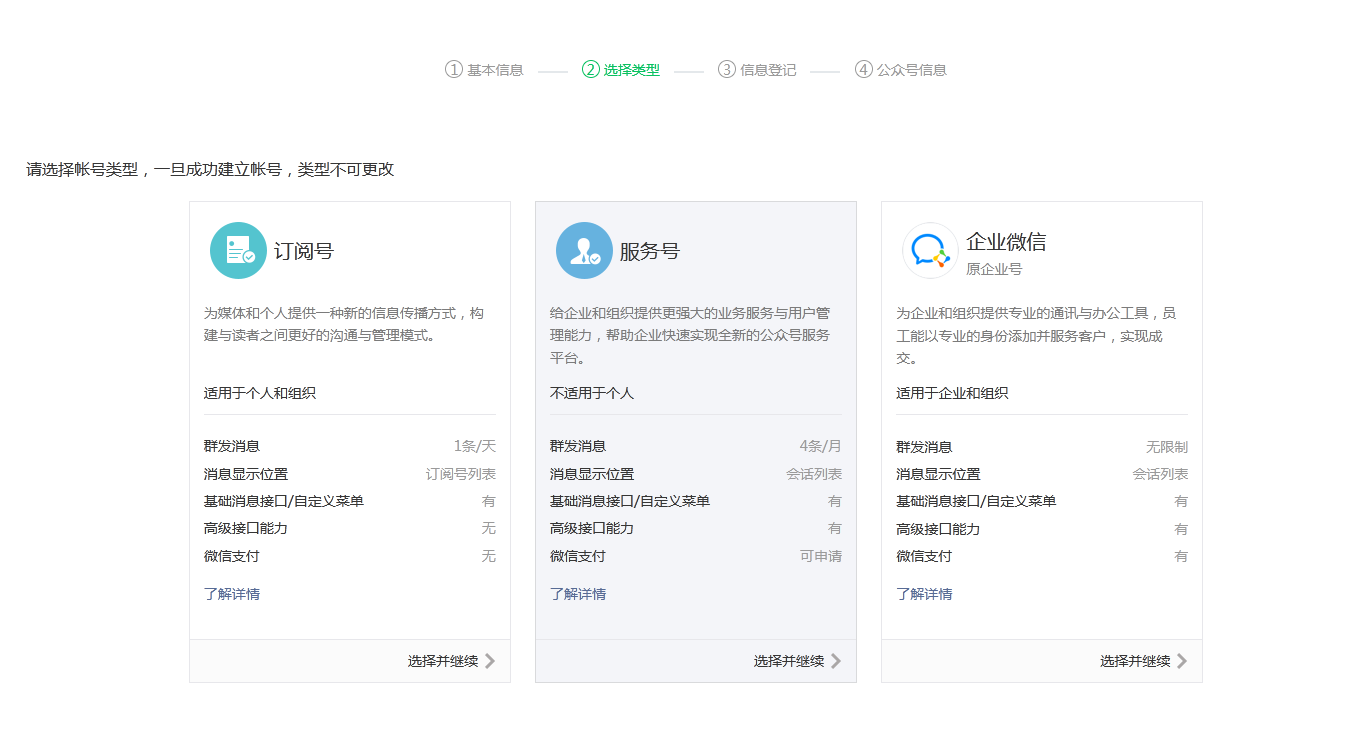Click the arrow beside 订阅号 选择并继续

pos(490,661)
